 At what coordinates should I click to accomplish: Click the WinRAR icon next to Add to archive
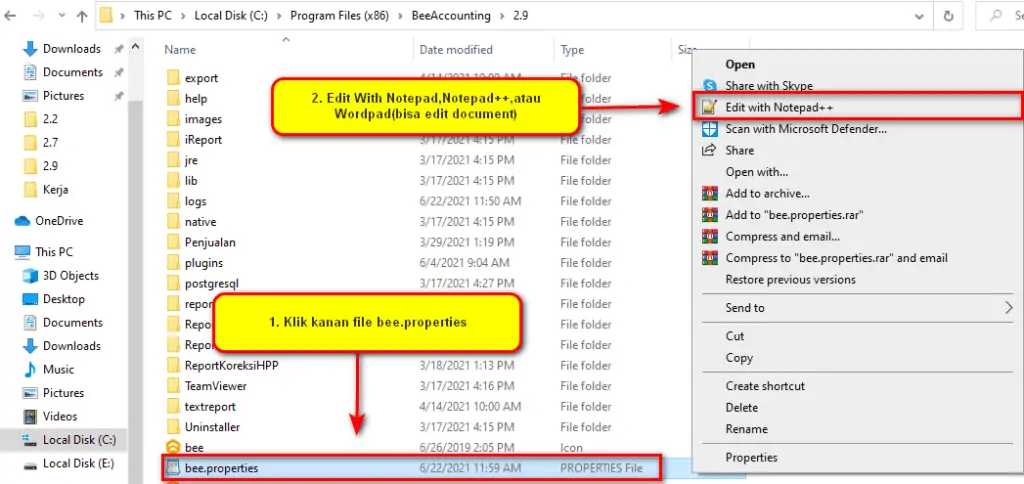[710, 193]
